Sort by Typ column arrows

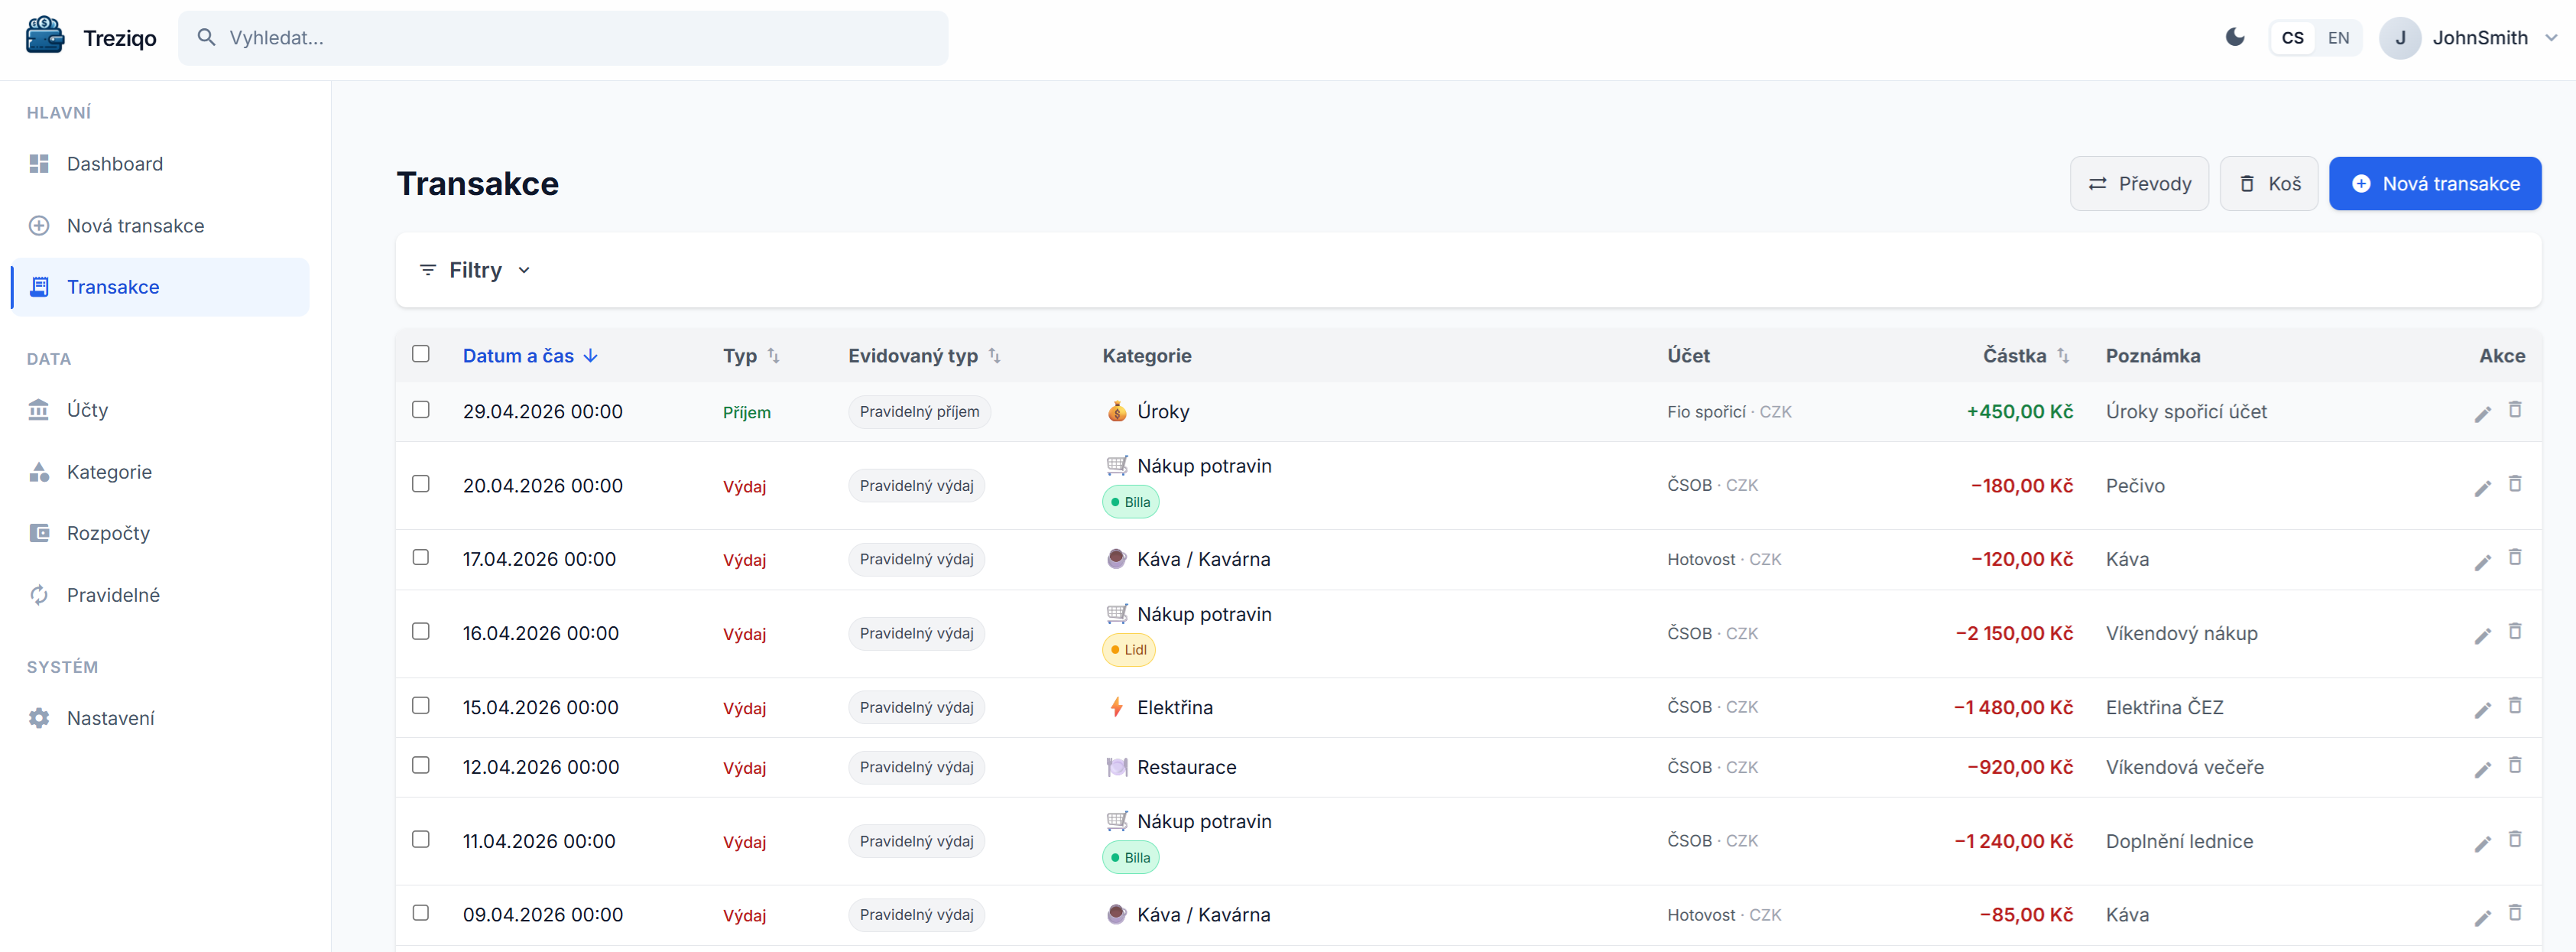click(773, 356)
